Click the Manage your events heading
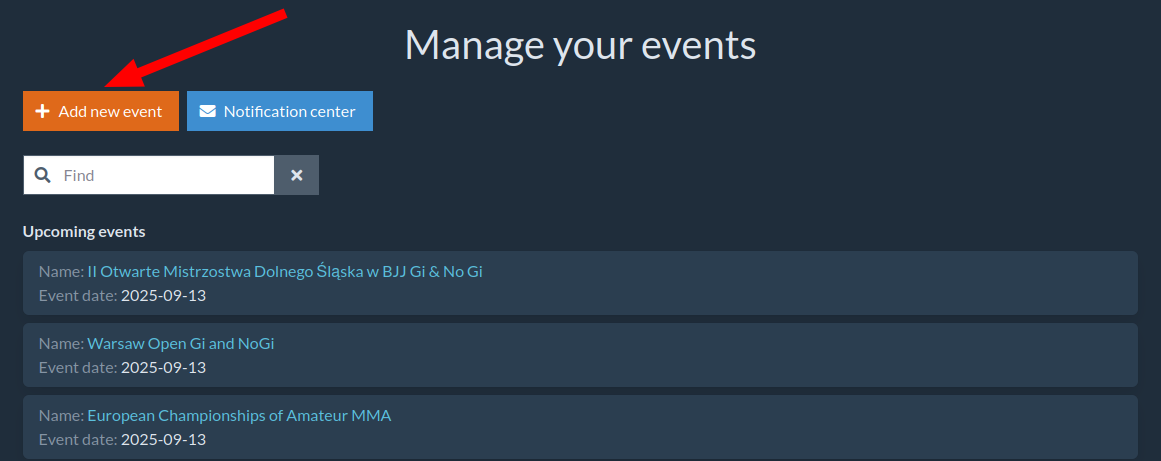 pos(580,45)
